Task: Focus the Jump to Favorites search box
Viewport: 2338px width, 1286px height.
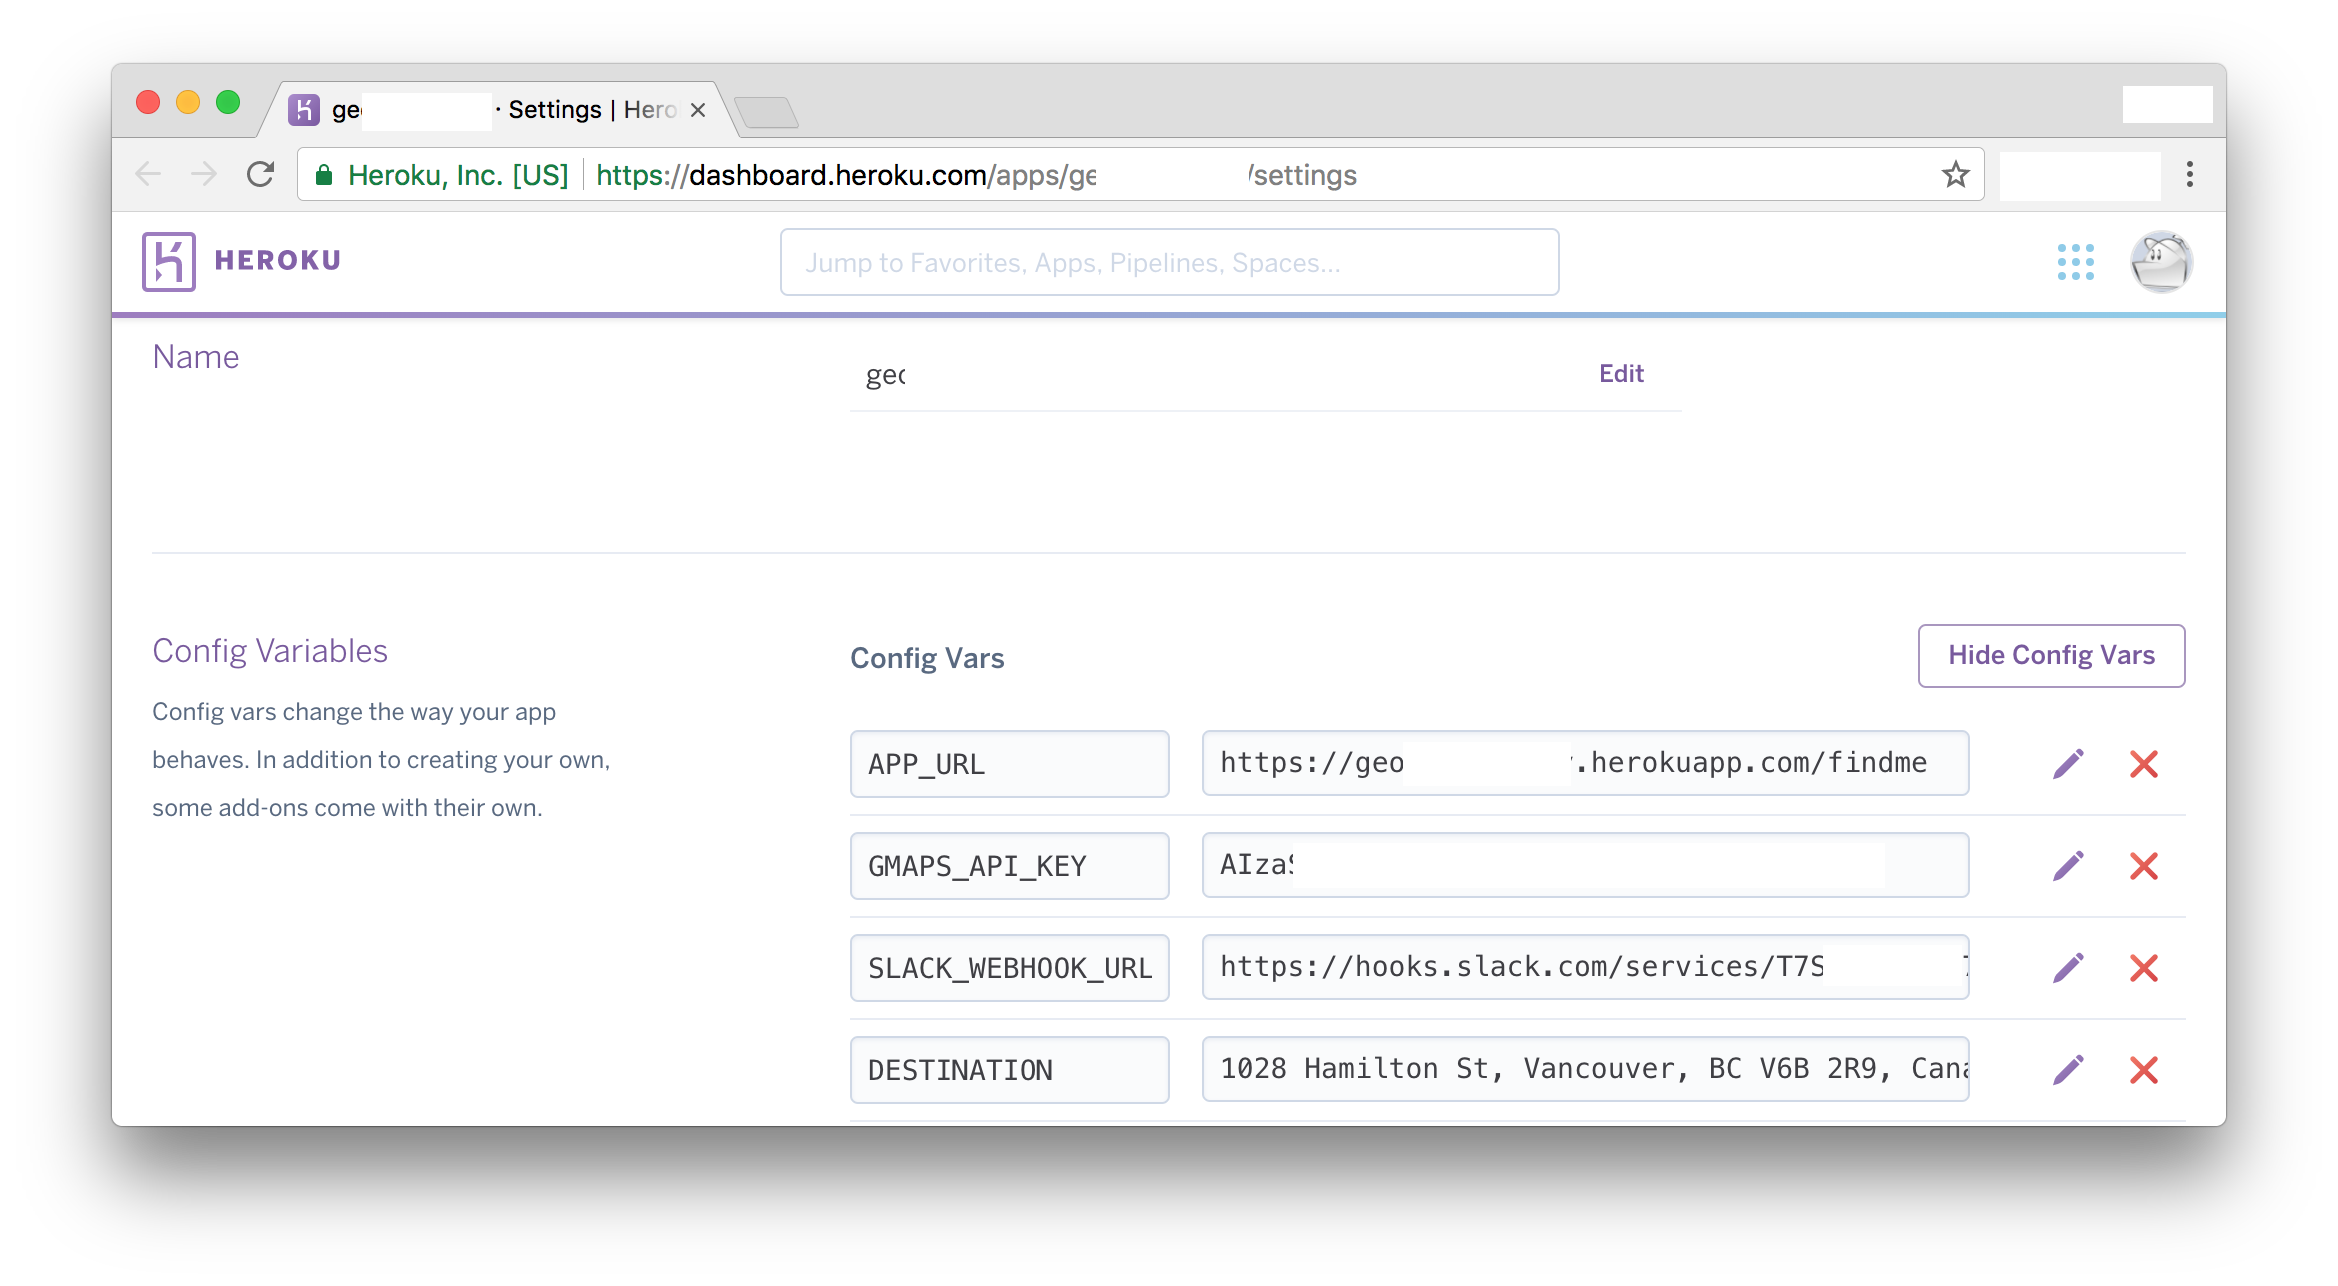Action: (1168, 263)
